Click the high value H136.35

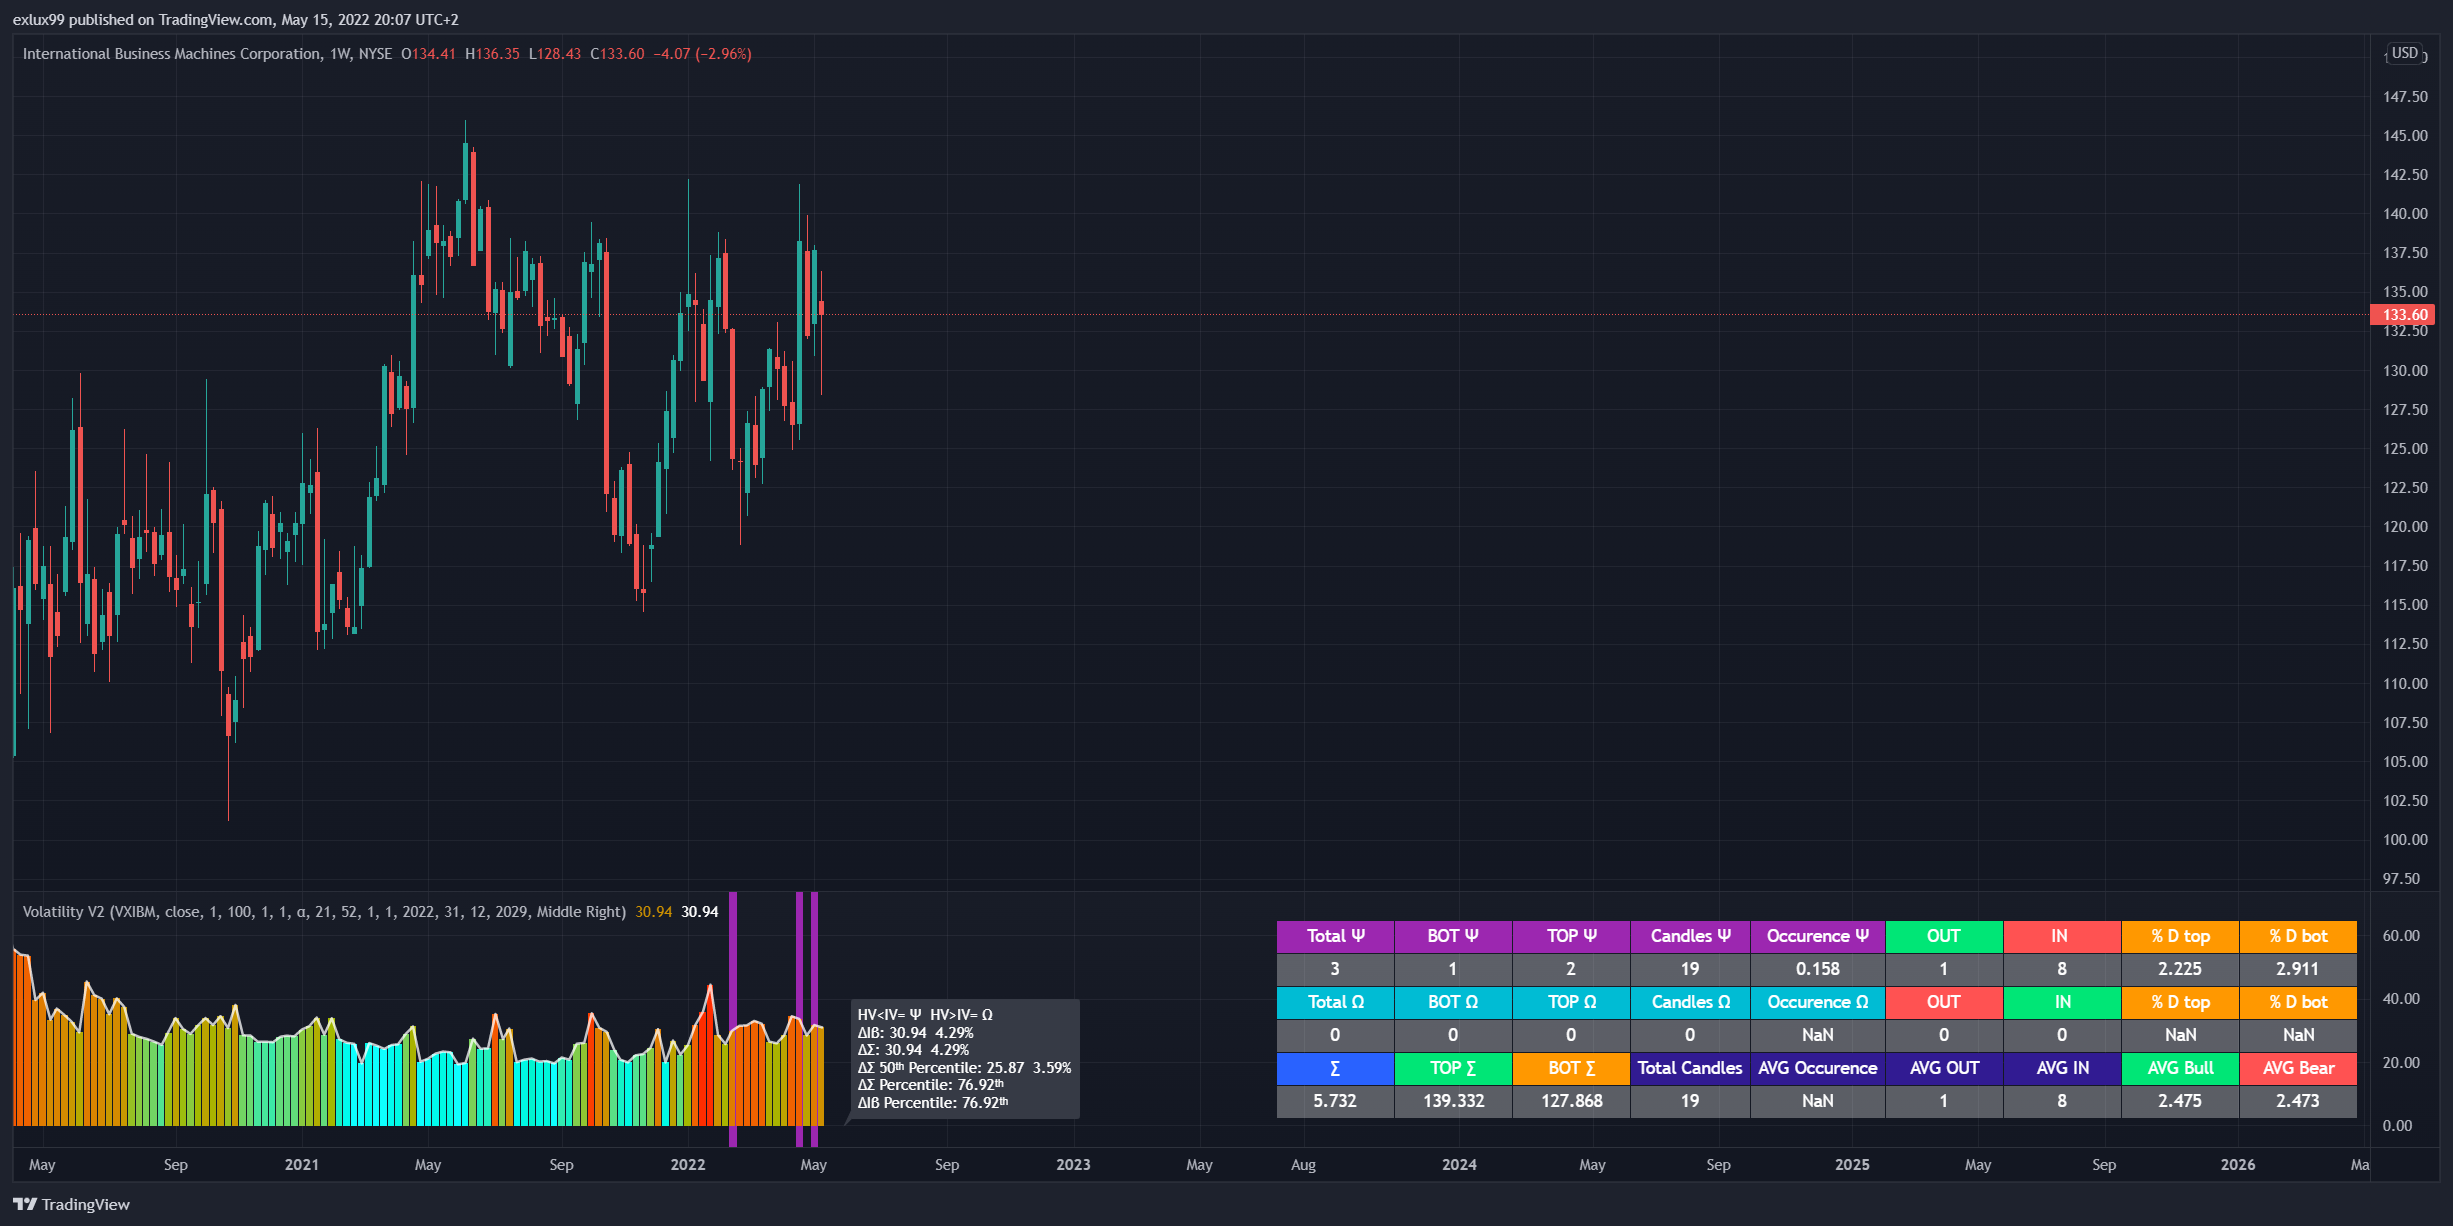pyautogui.click(x=492, y=54)
